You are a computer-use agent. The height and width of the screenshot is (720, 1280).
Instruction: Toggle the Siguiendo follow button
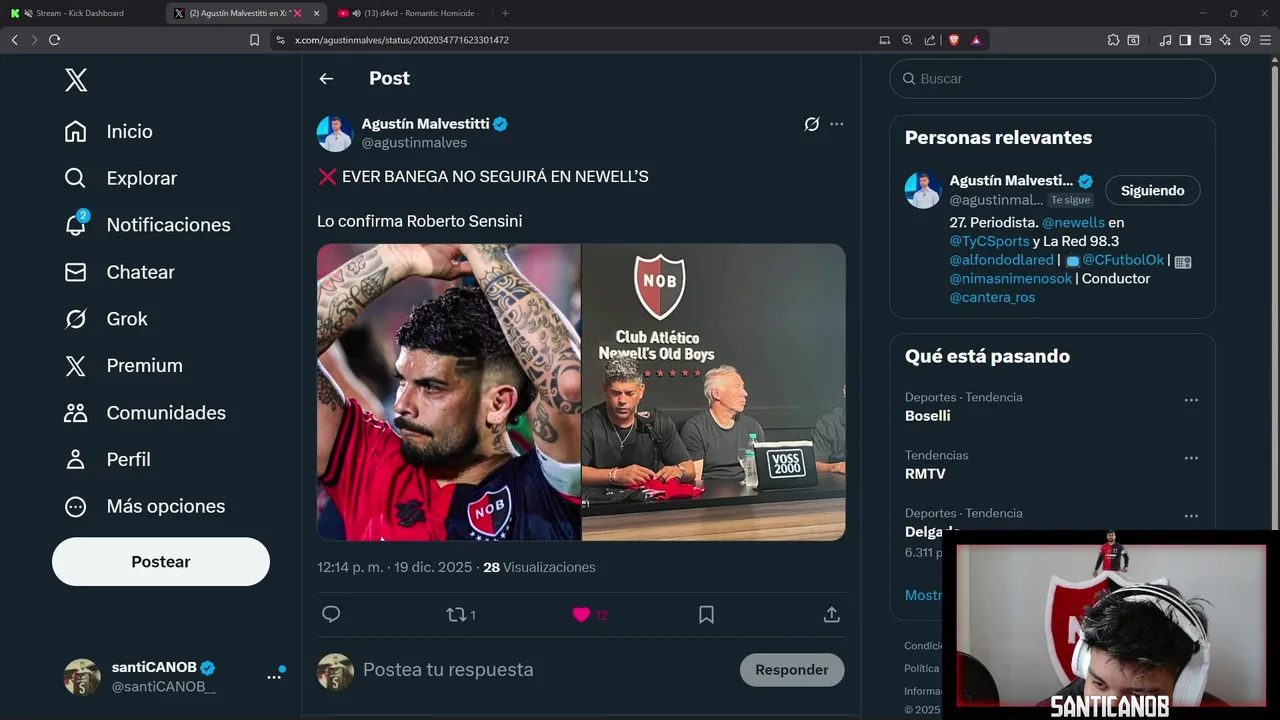pos(1152,190)
